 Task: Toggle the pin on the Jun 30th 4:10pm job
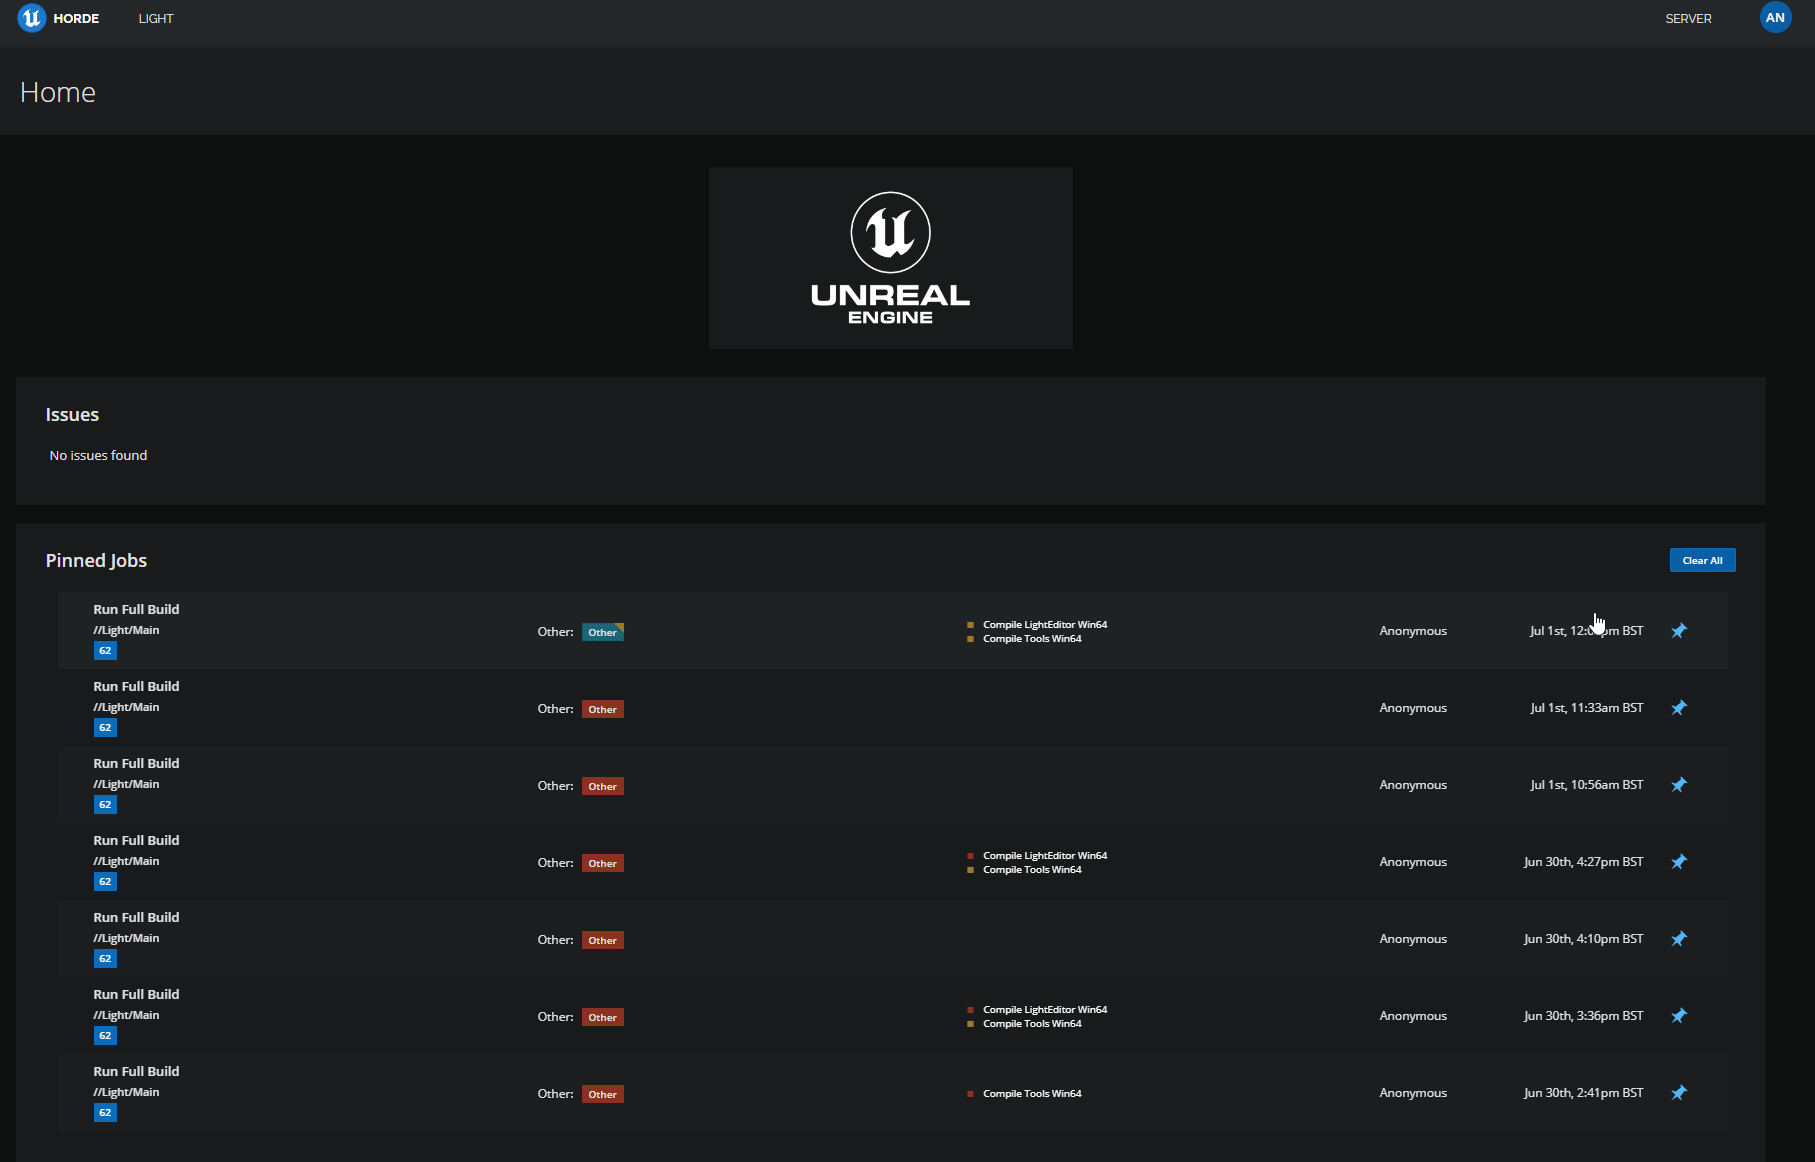point(1679,939)
